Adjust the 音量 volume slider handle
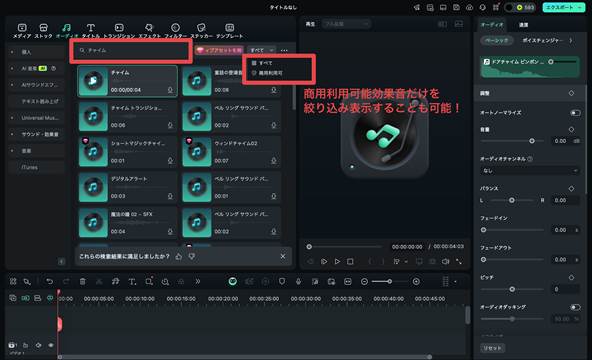Image resolution: width=592 pixels, height=360 pixels. click(x=532, y=141)
